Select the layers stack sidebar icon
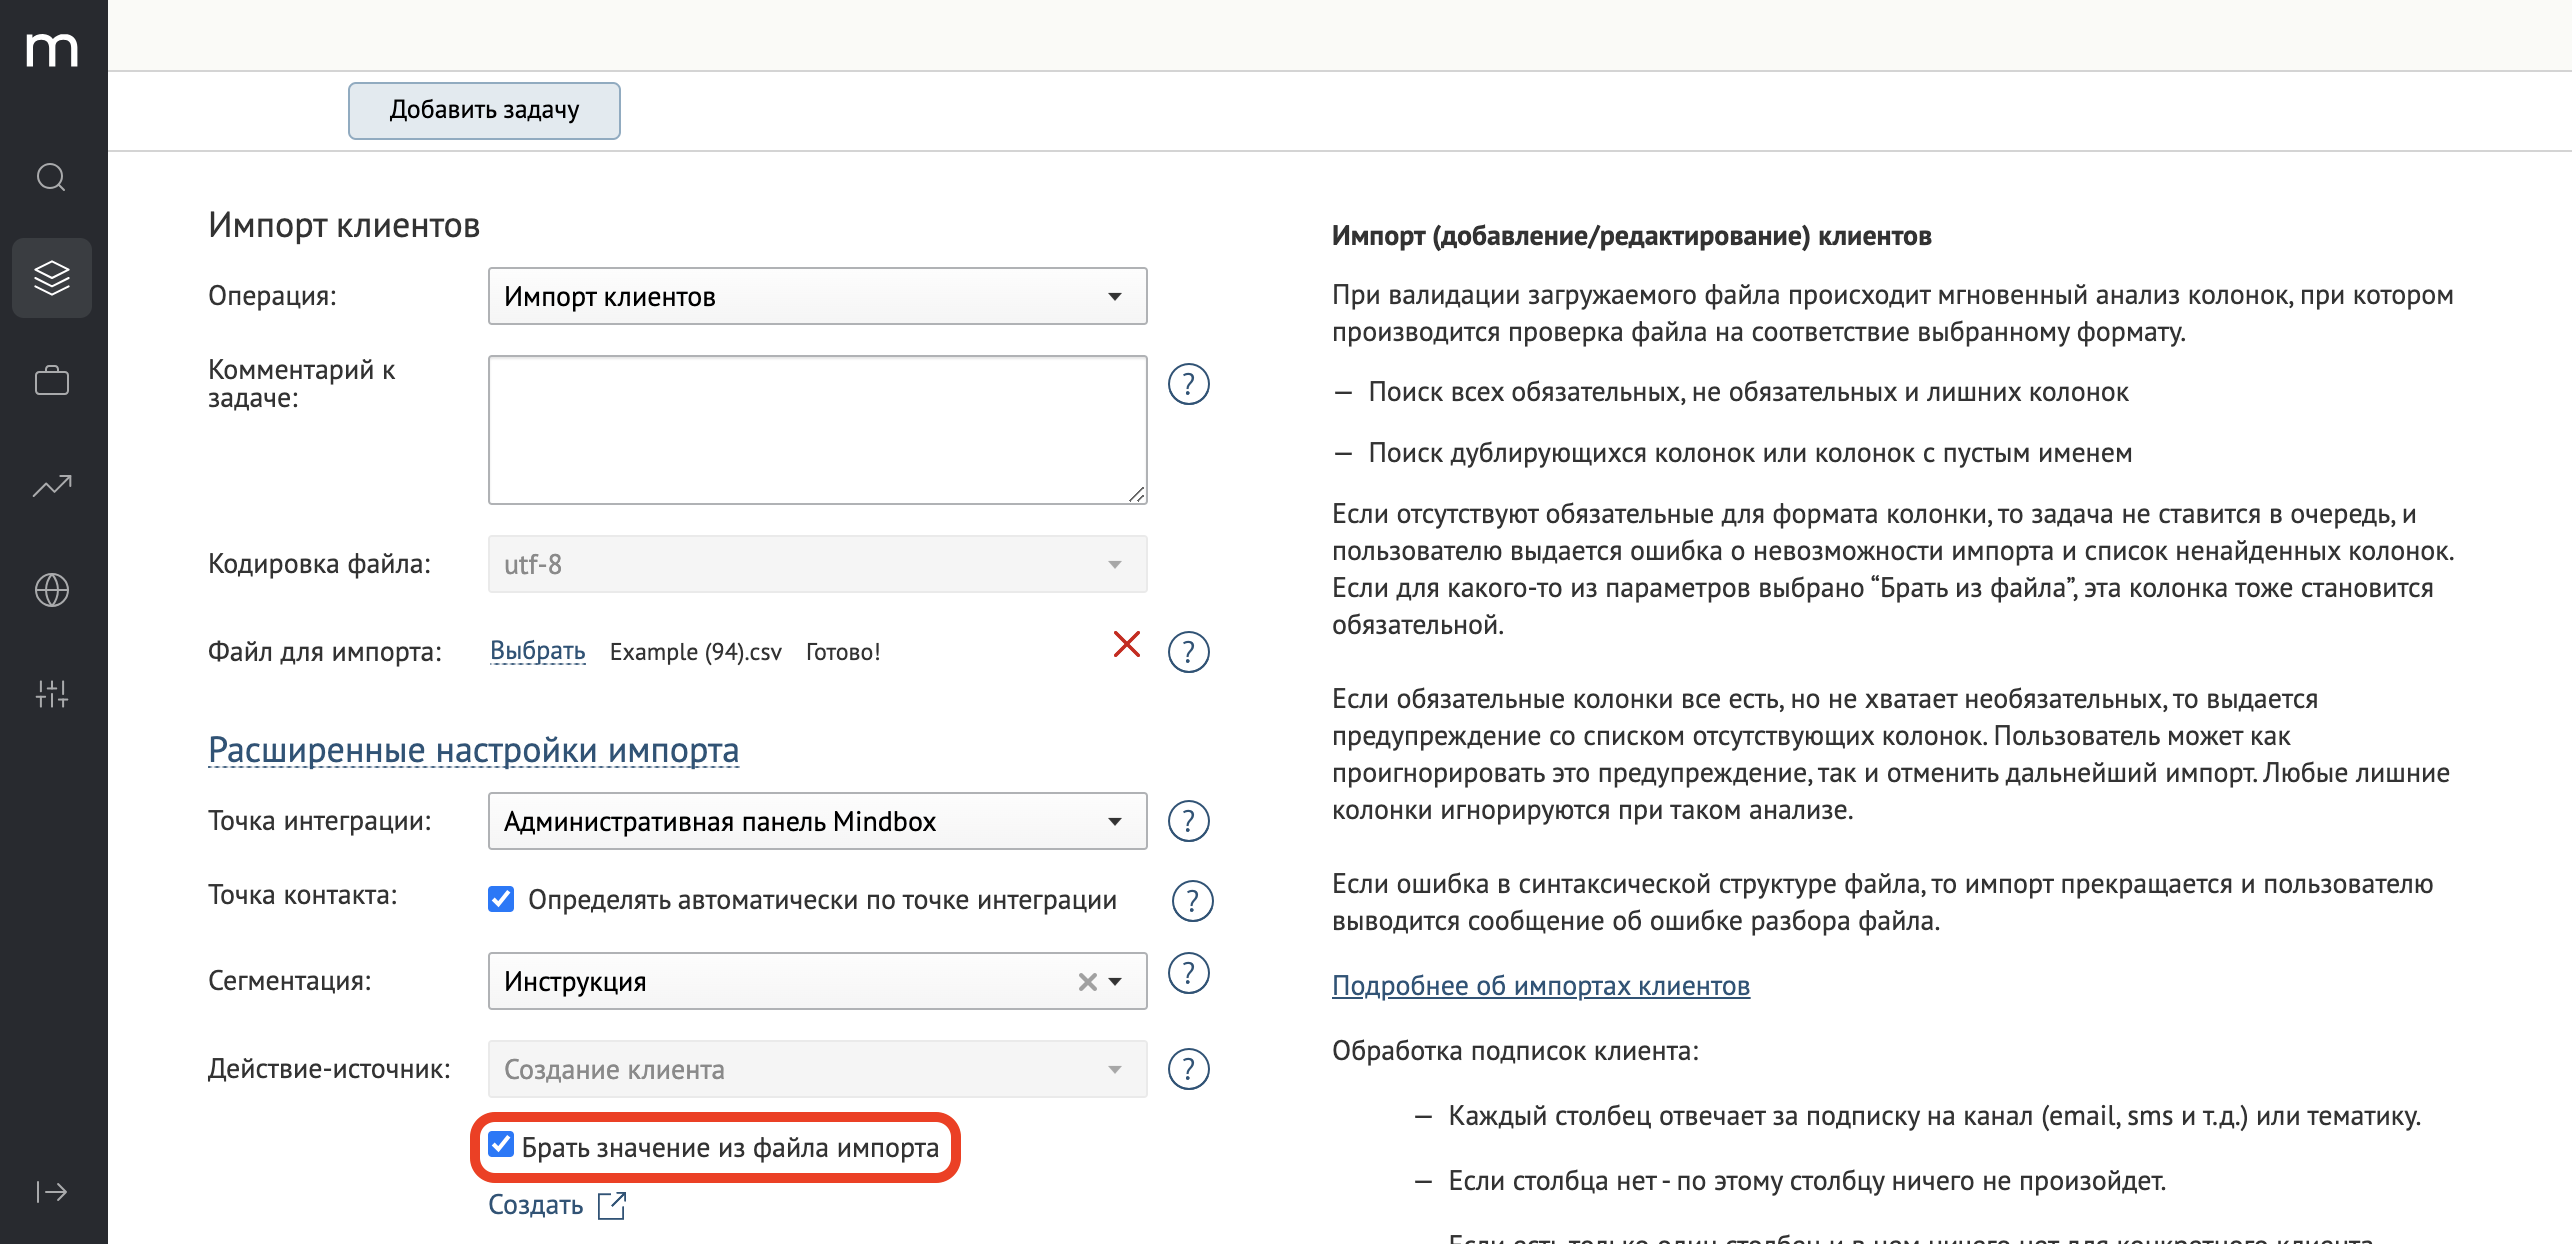 coord(52,278)
